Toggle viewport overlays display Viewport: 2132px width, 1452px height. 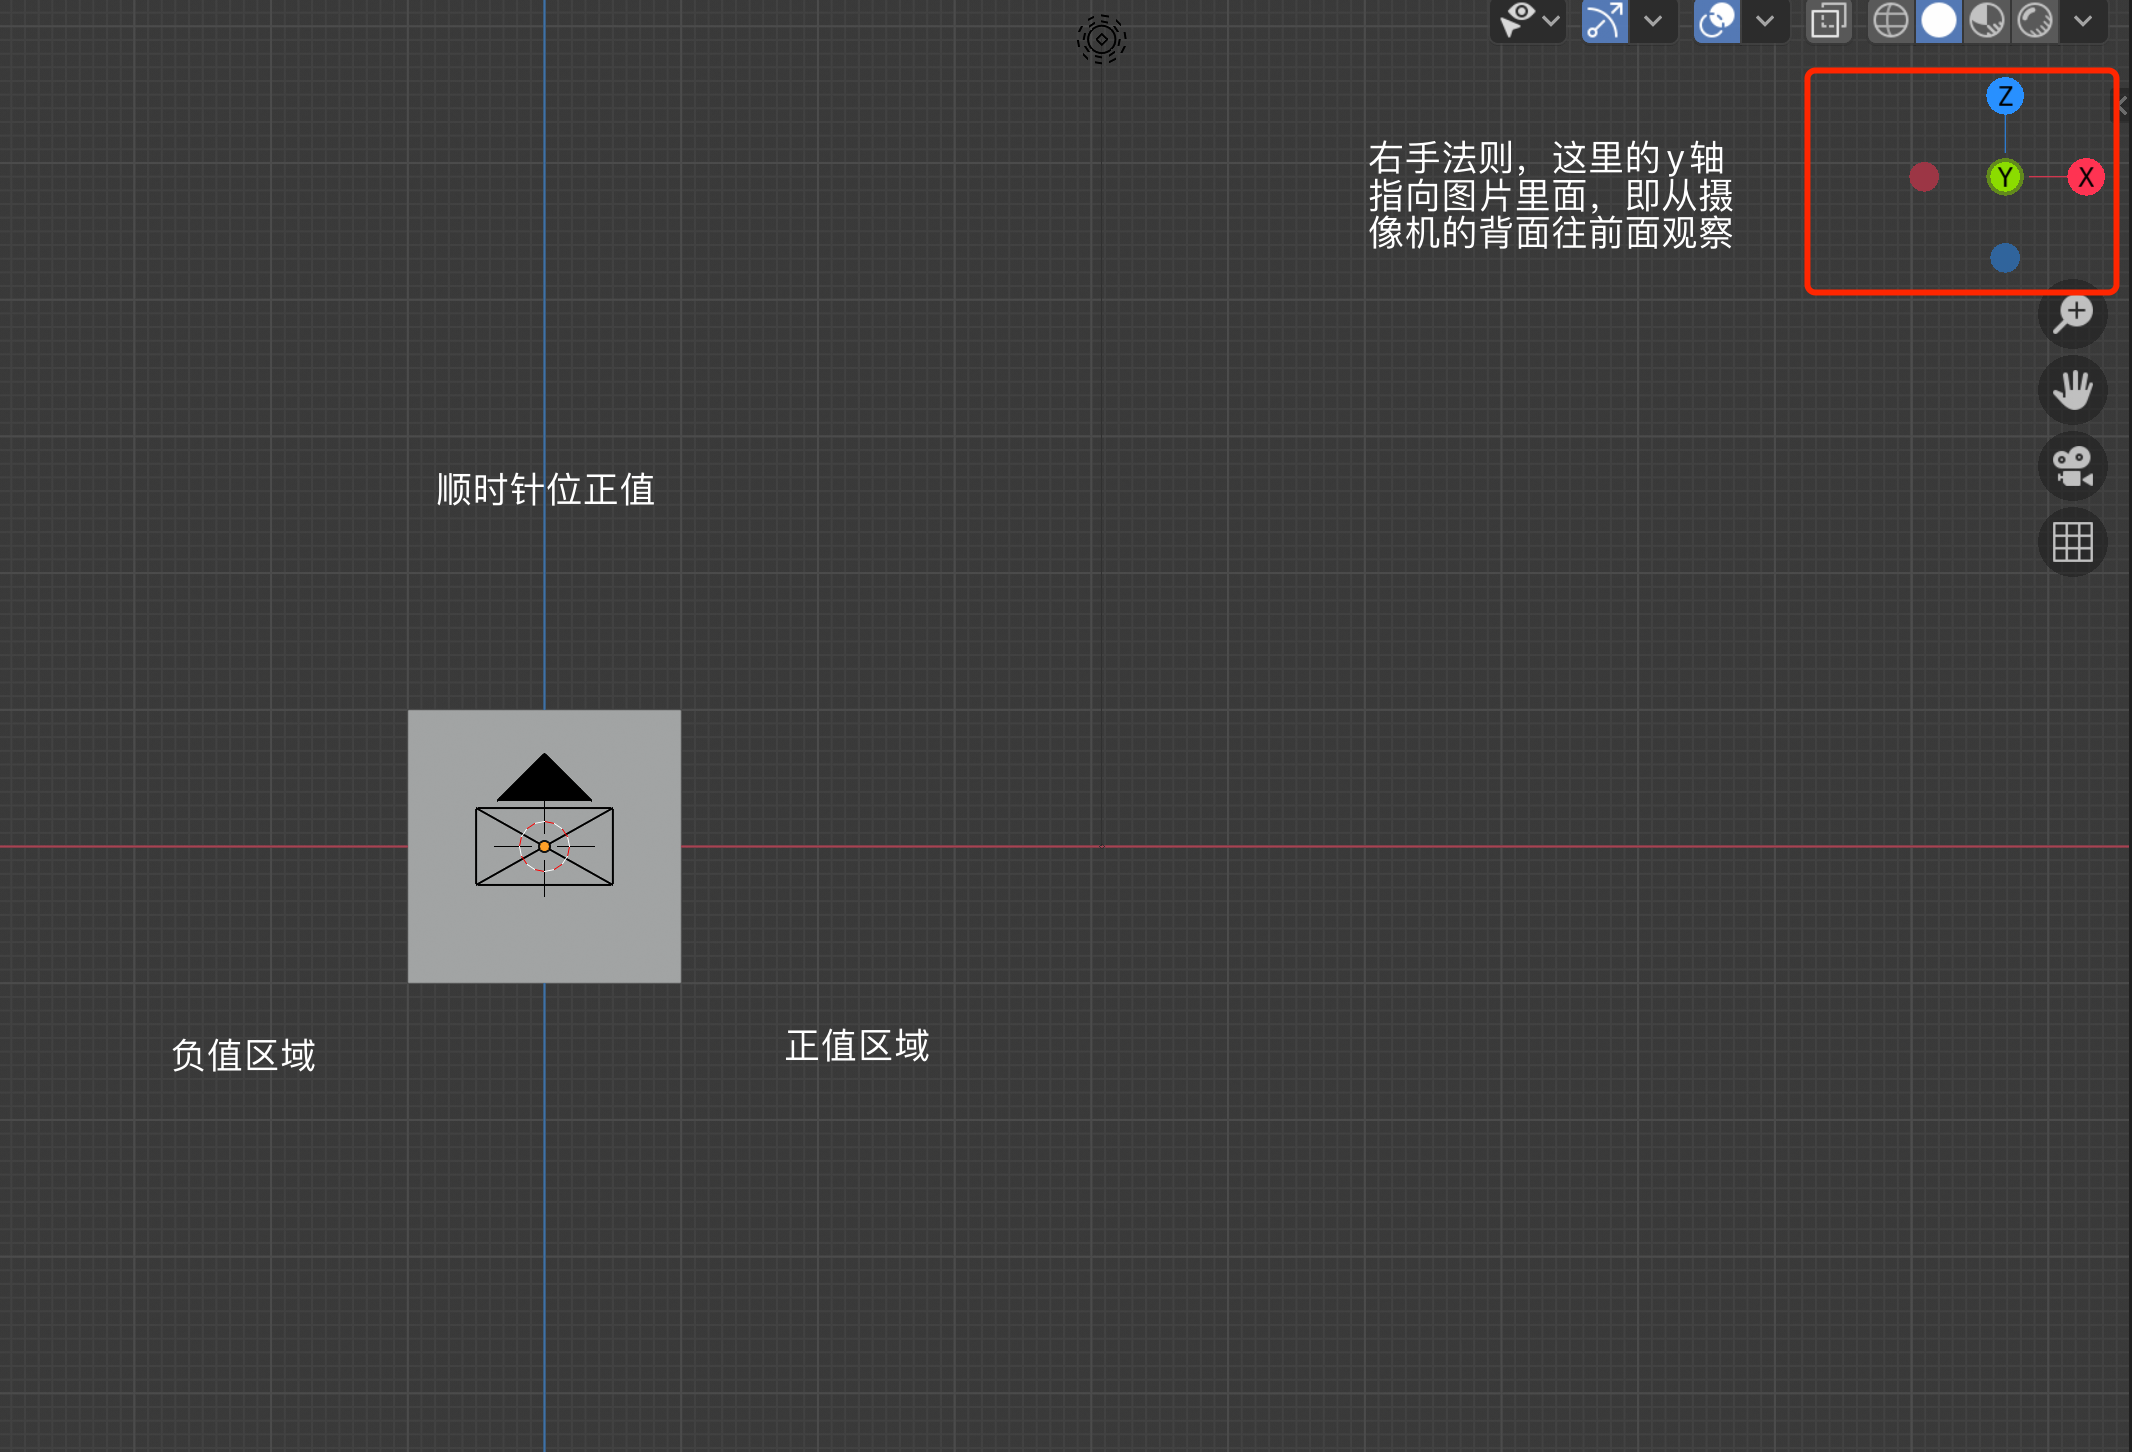click(1716, 20)
